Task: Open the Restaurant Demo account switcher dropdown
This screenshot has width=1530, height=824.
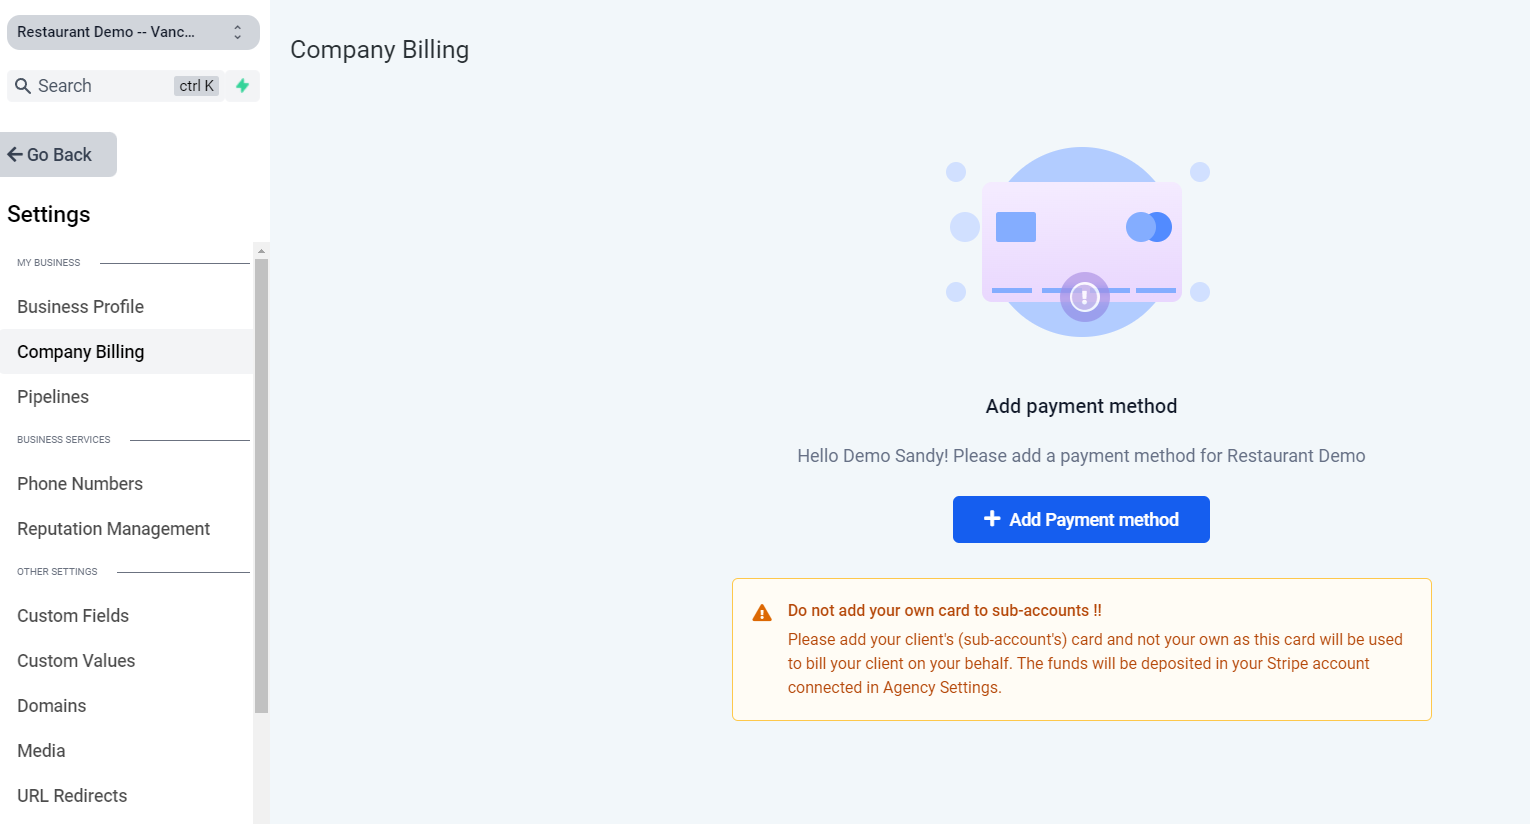Action: click(120, 32)
